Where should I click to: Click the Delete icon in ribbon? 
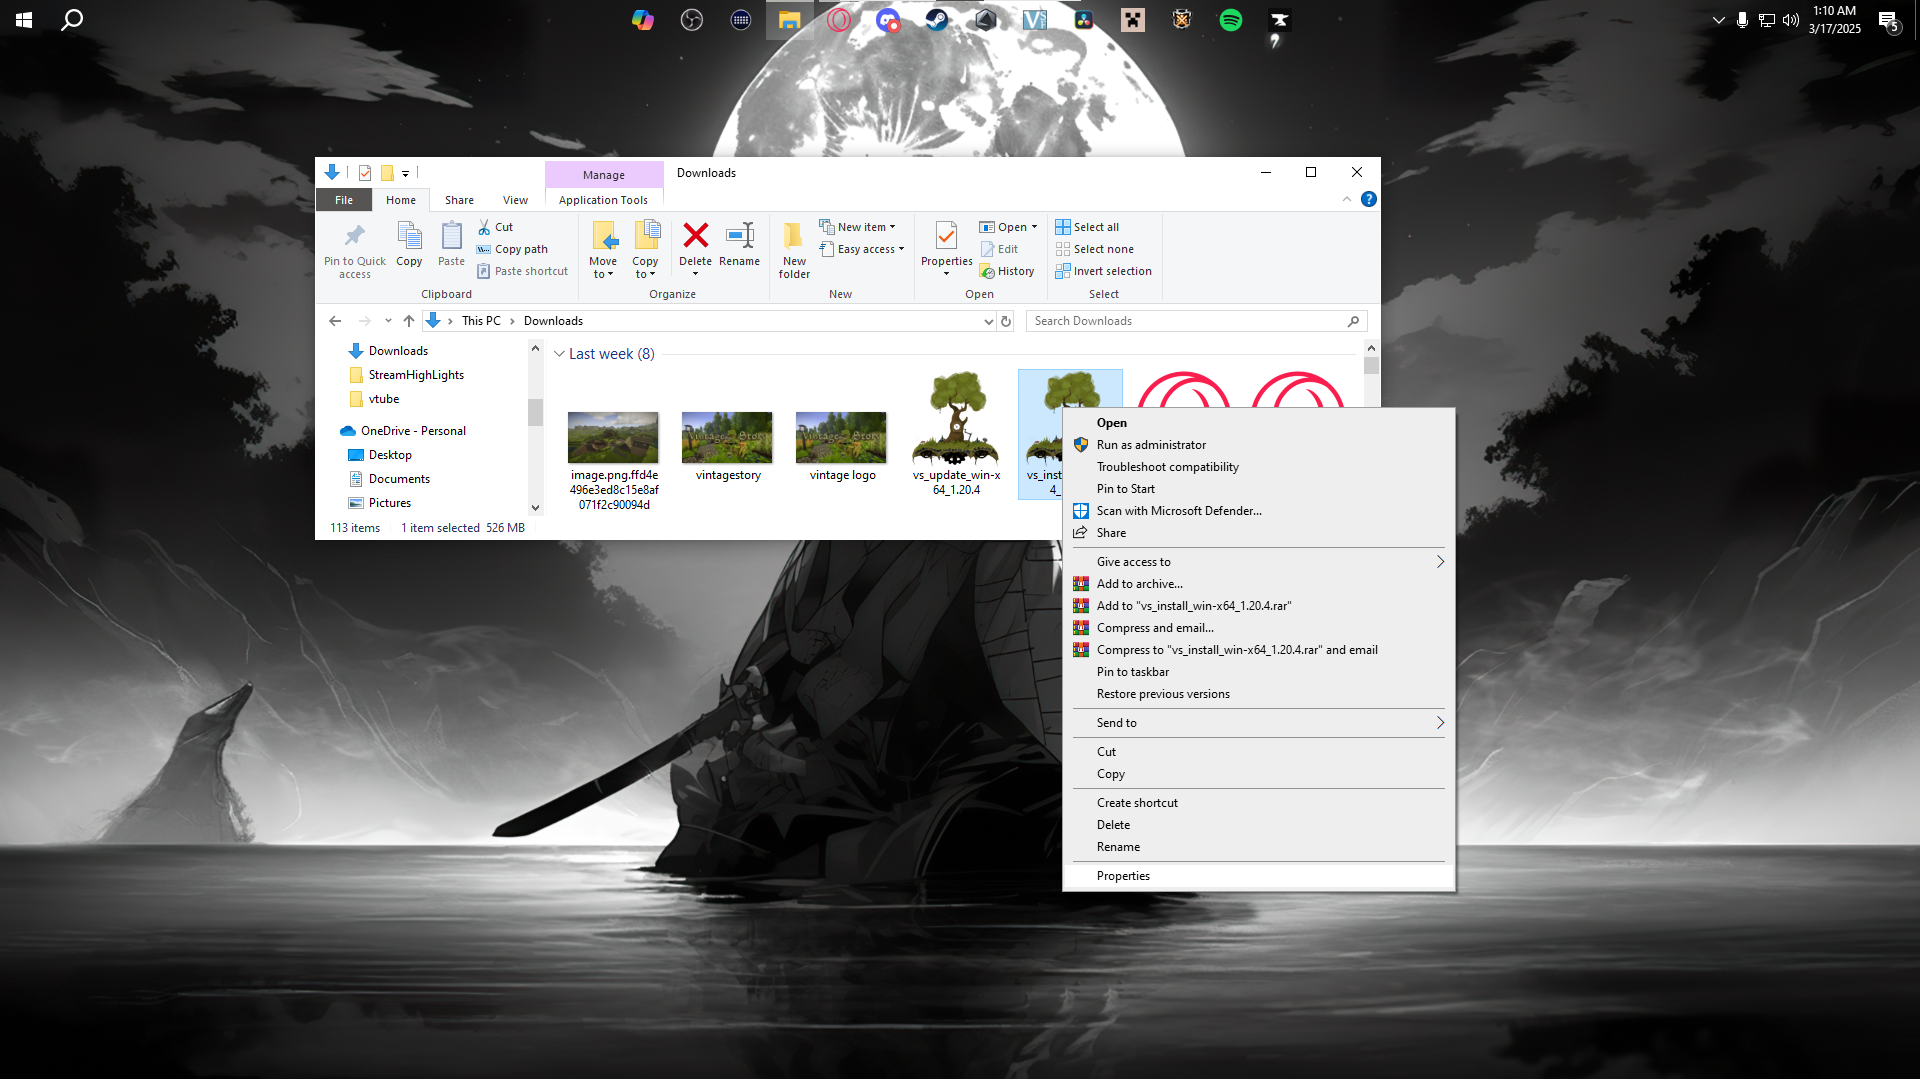click(695, 237)
